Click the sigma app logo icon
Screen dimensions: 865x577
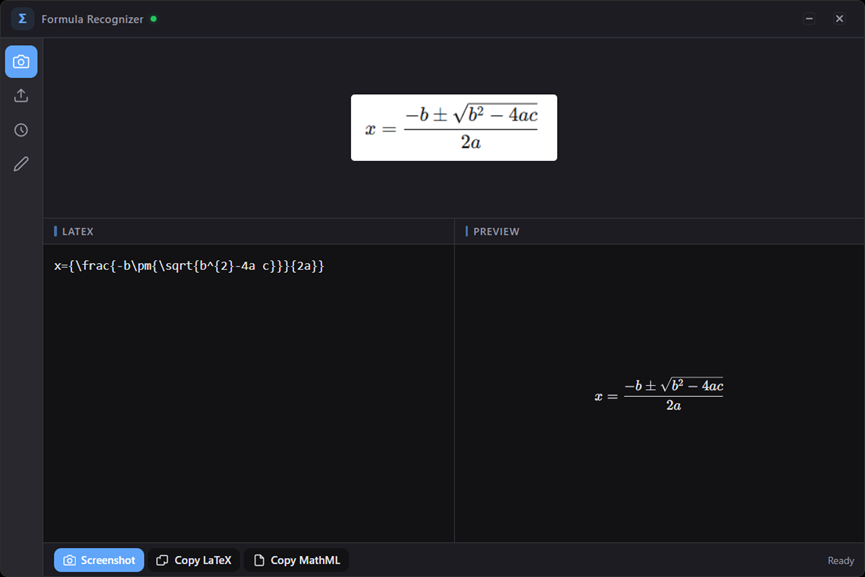point(22,19)
